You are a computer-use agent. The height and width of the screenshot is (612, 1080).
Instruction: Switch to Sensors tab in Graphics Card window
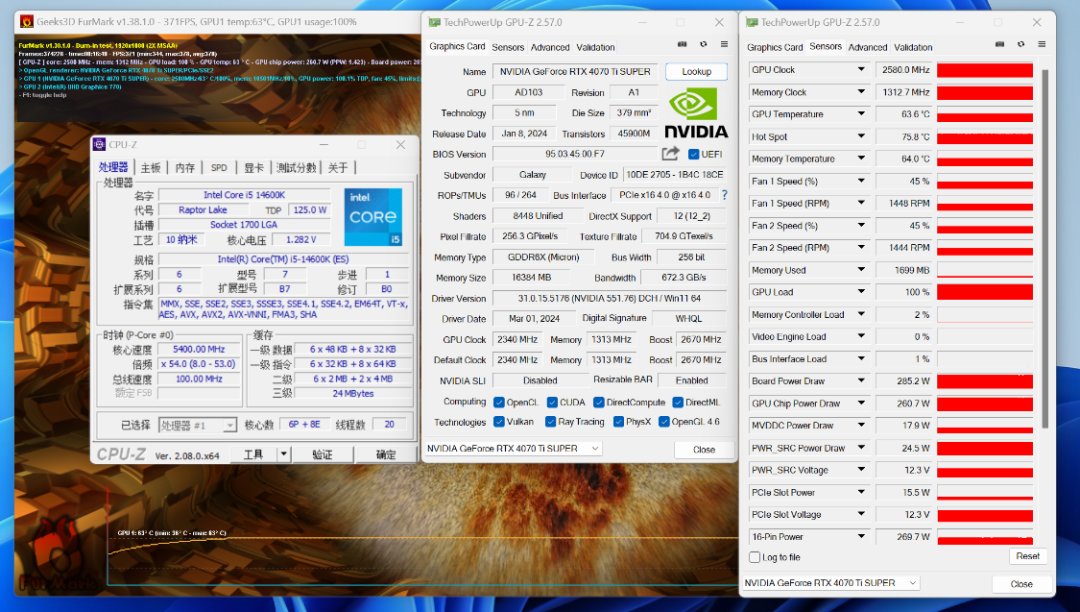(508, 48)
